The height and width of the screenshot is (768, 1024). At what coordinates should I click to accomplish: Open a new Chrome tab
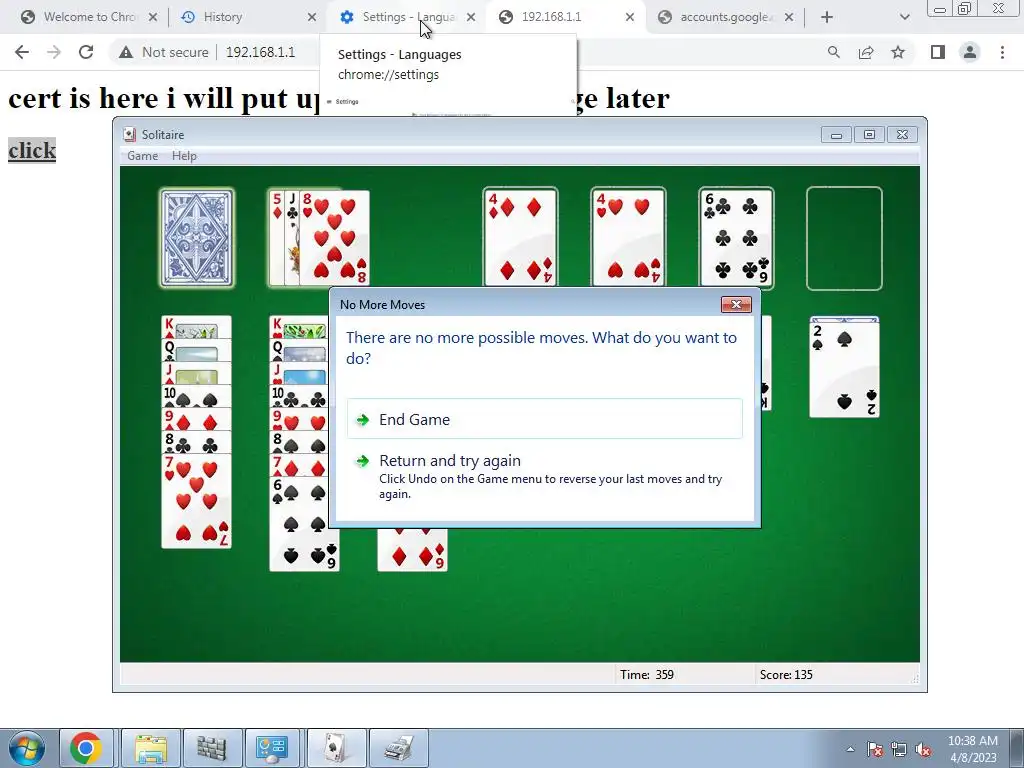(x=827, y=17)
